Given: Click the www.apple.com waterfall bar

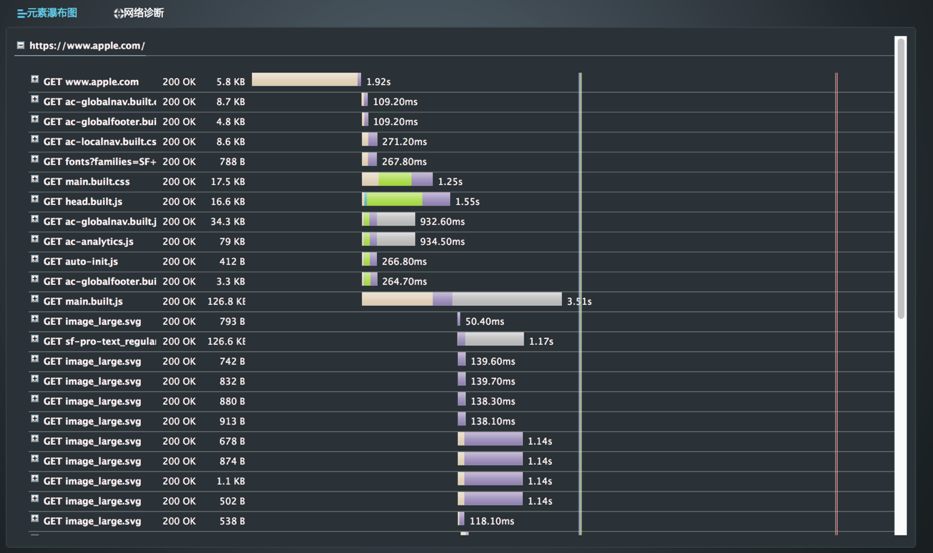Looking at the screenshot, I should click(306, 80).
